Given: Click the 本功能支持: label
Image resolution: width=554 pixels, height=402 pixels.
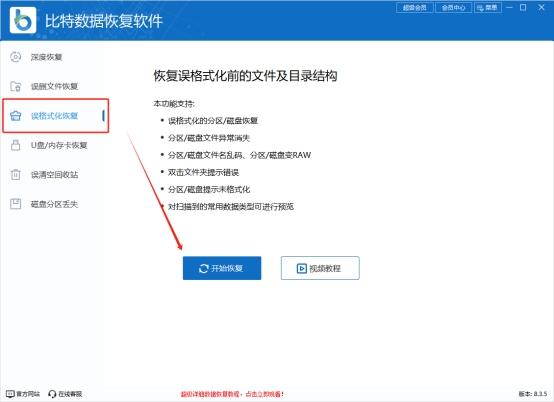Looking at the screenshot, I should click(174, 104).
